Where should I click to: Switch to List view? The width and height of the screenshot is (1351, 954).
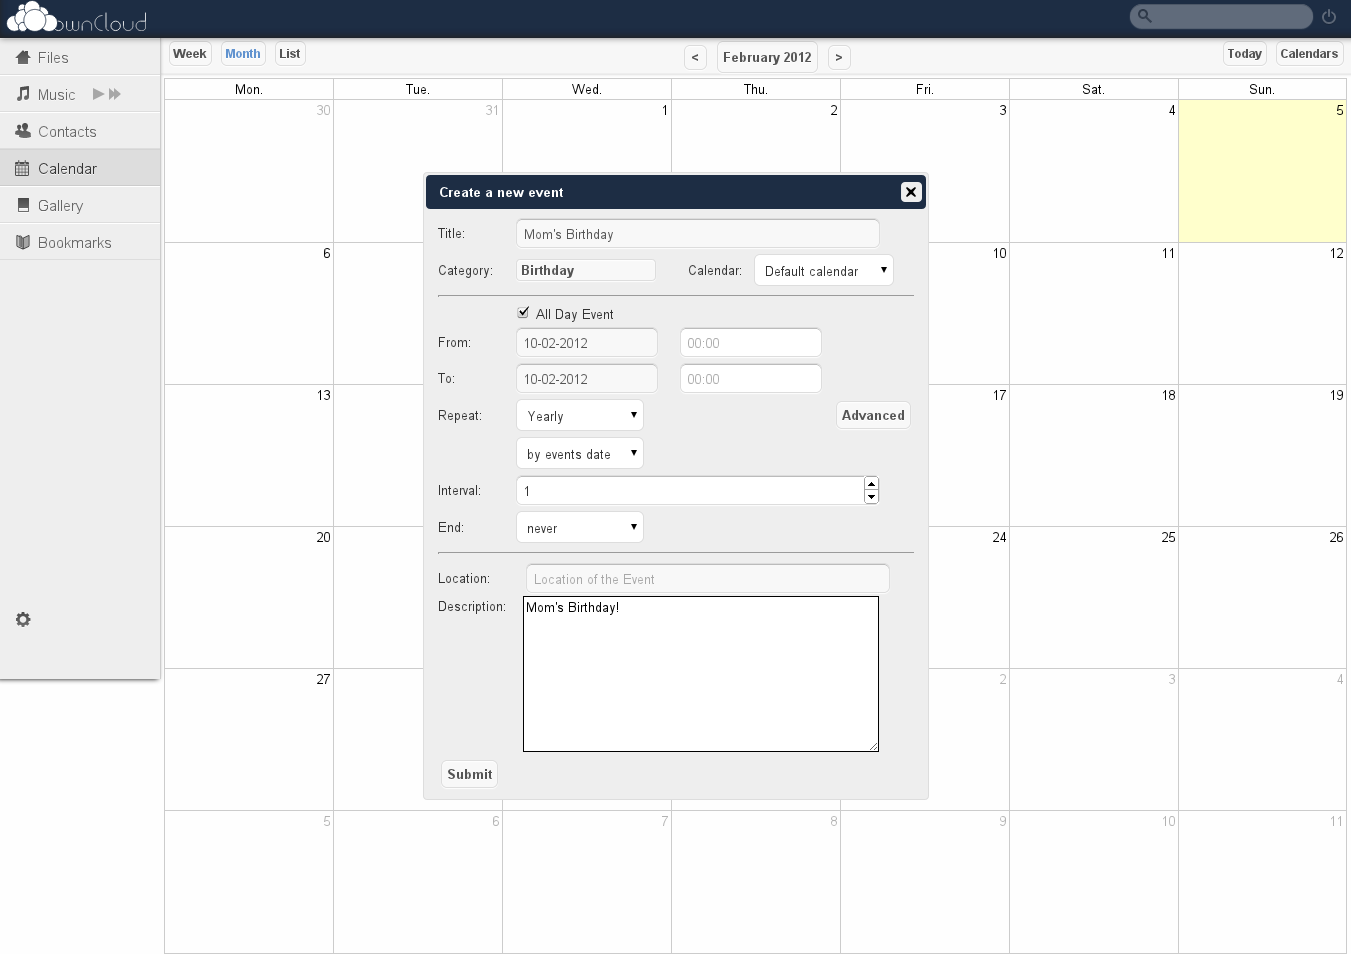[289, 54]
